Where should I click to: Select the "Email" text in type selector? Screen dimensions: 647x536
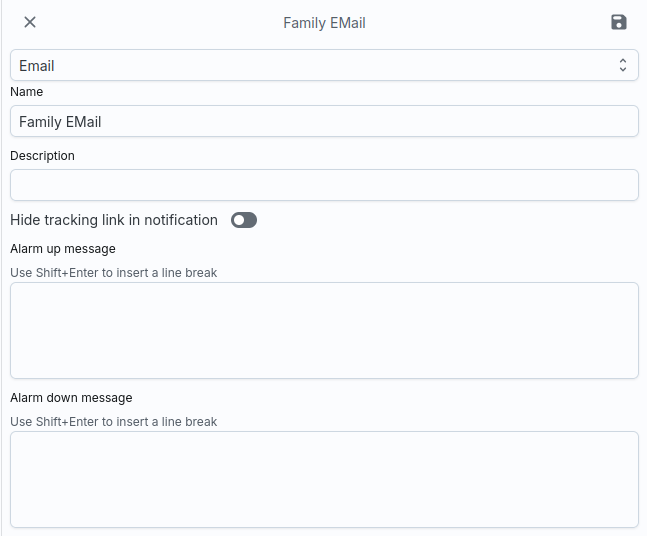point(37,66)
